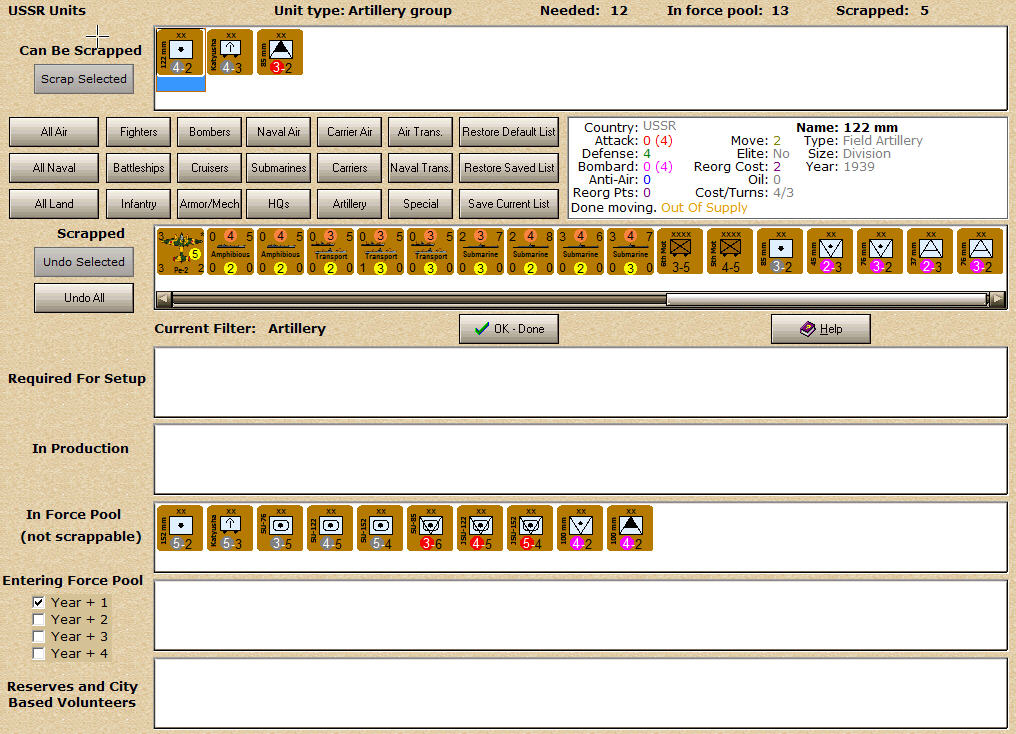Enable the Year + 4 checkbox
The width and height of the screenshot is (1016, 734).
click(x=39, y=653)
